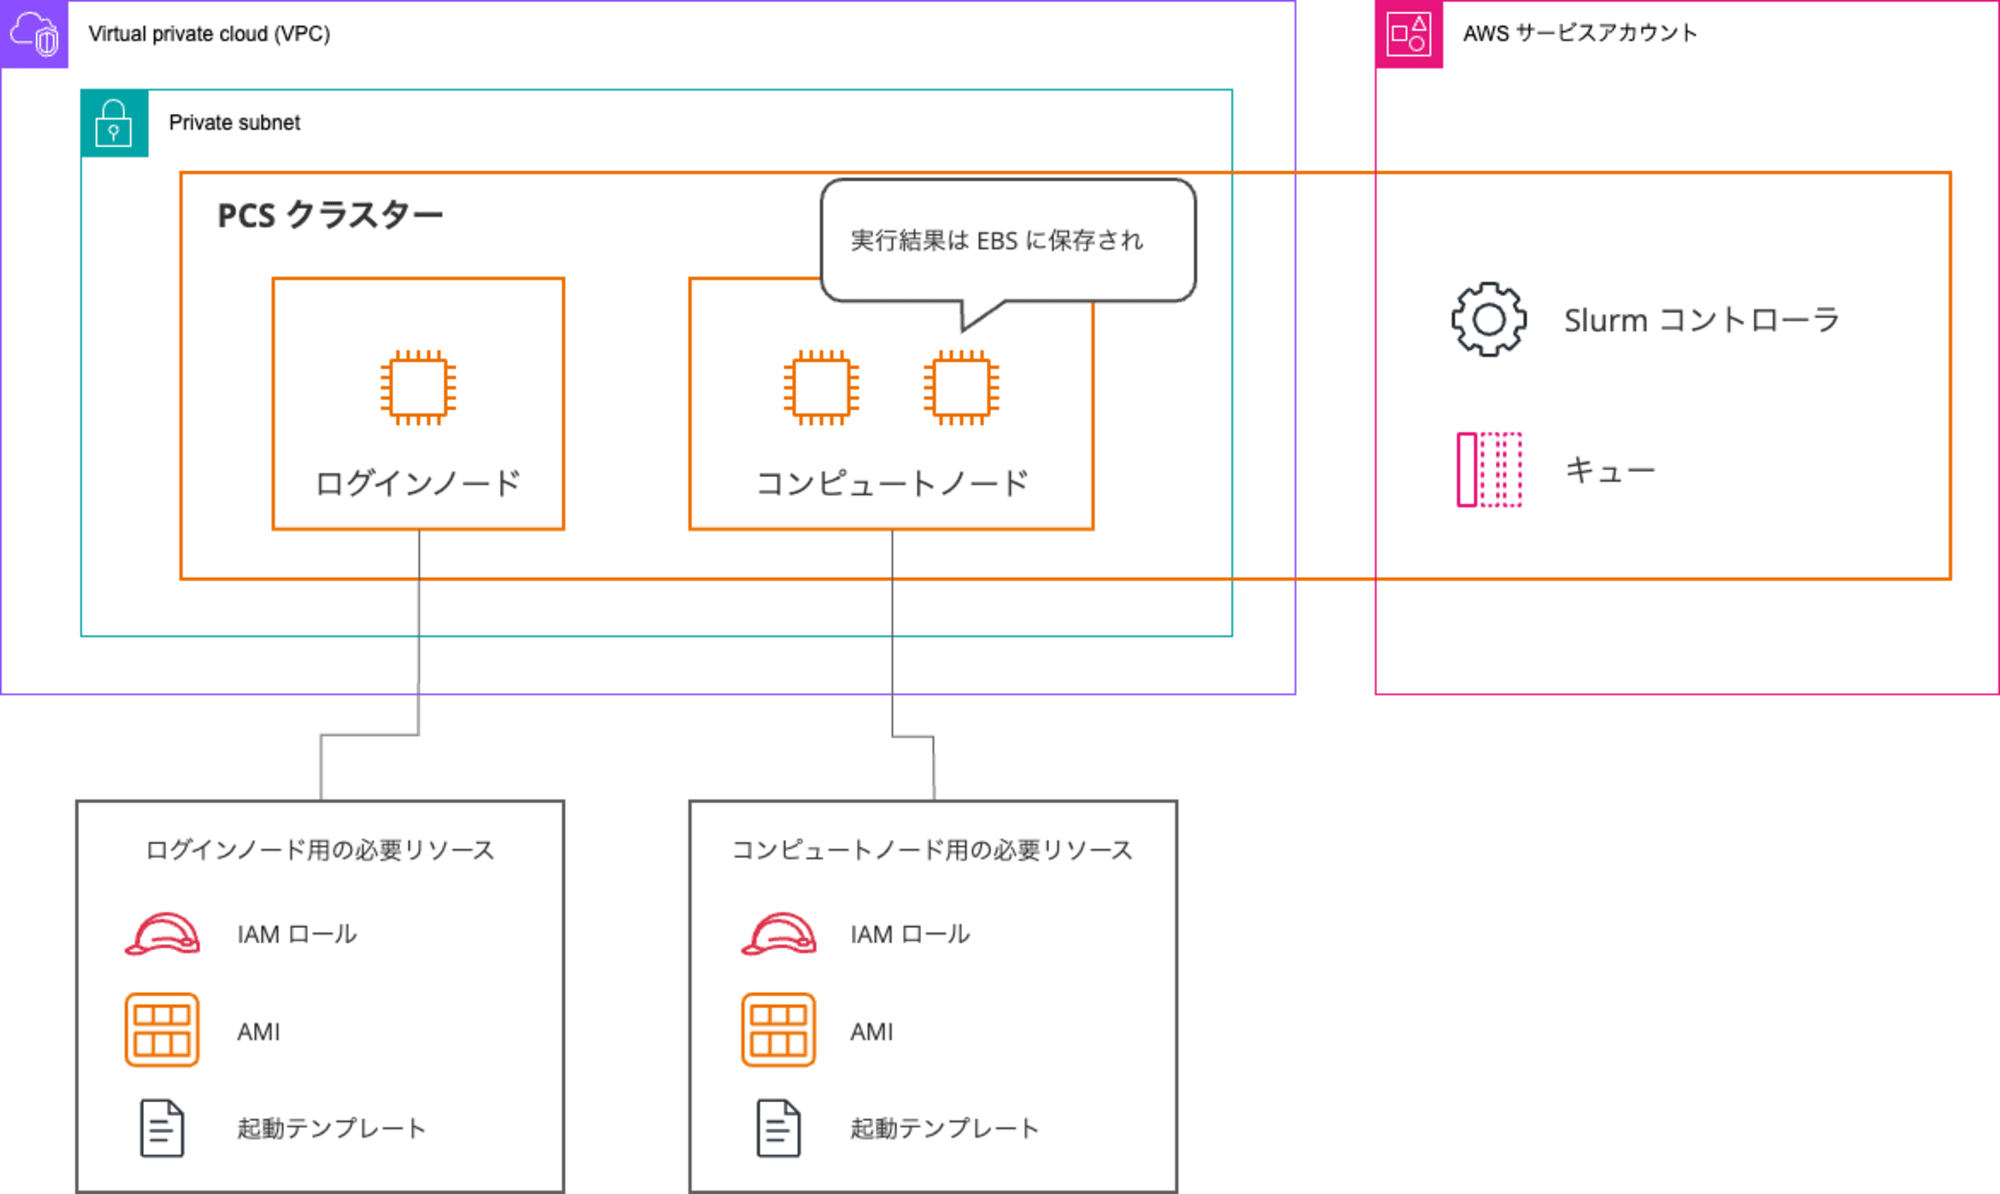Click the AWS service account shapes icon
Screen dimensions: 2000x1194
[1409, 34]
